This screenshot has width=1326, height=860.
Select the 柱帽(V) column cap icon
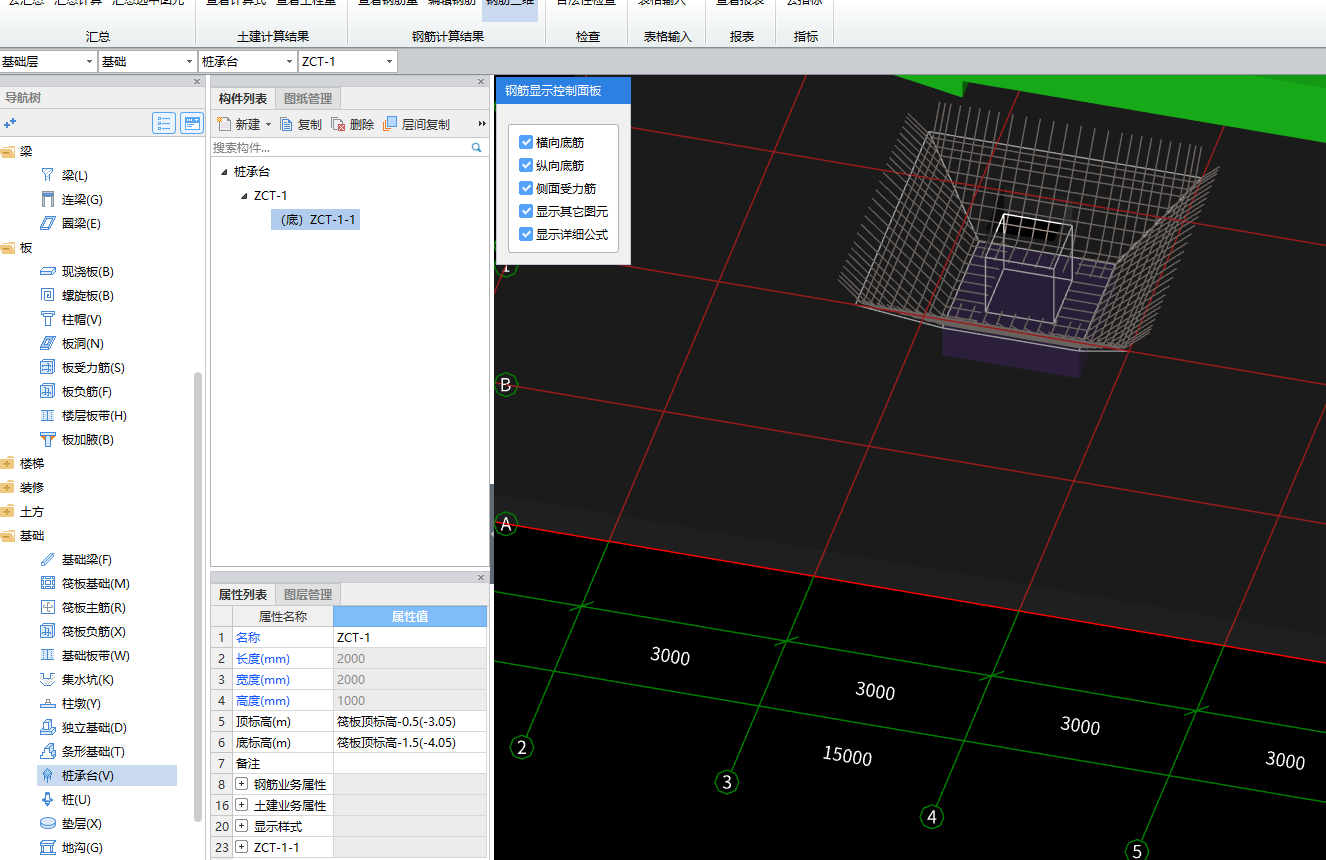tap(47, 319)
